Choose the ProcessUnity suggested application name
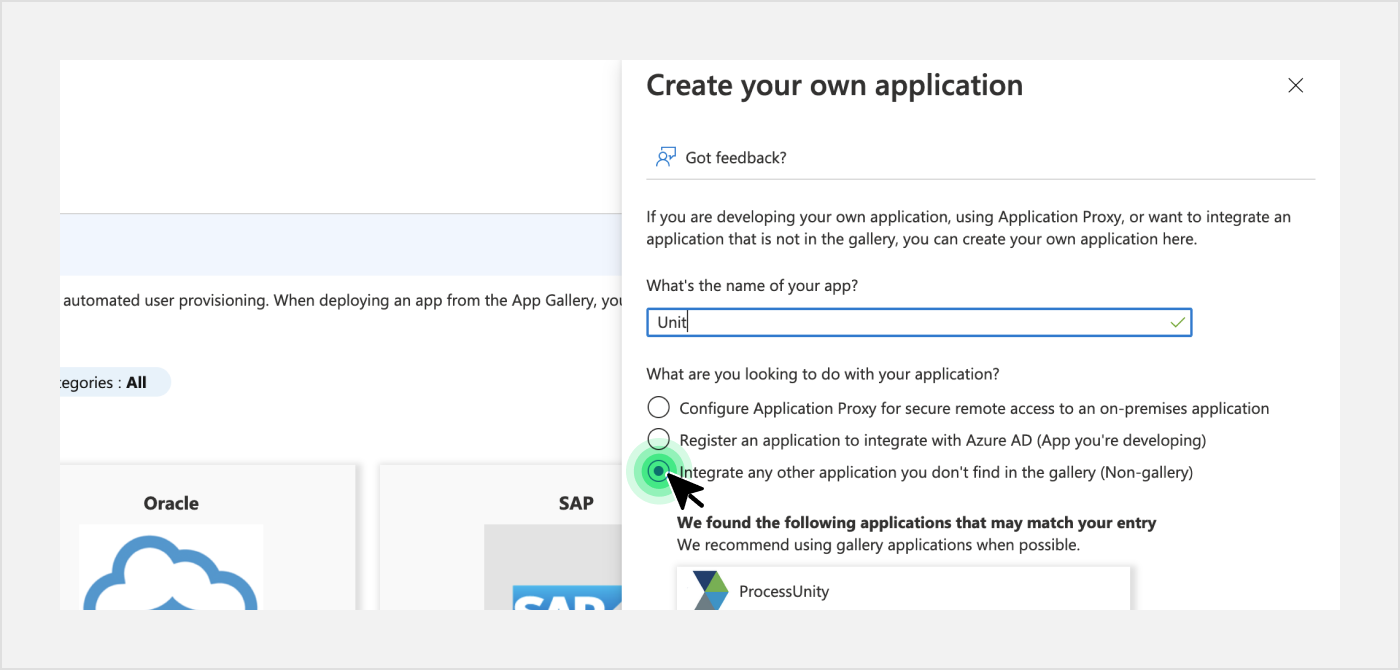1400x670 pixels. click(784, 591)
